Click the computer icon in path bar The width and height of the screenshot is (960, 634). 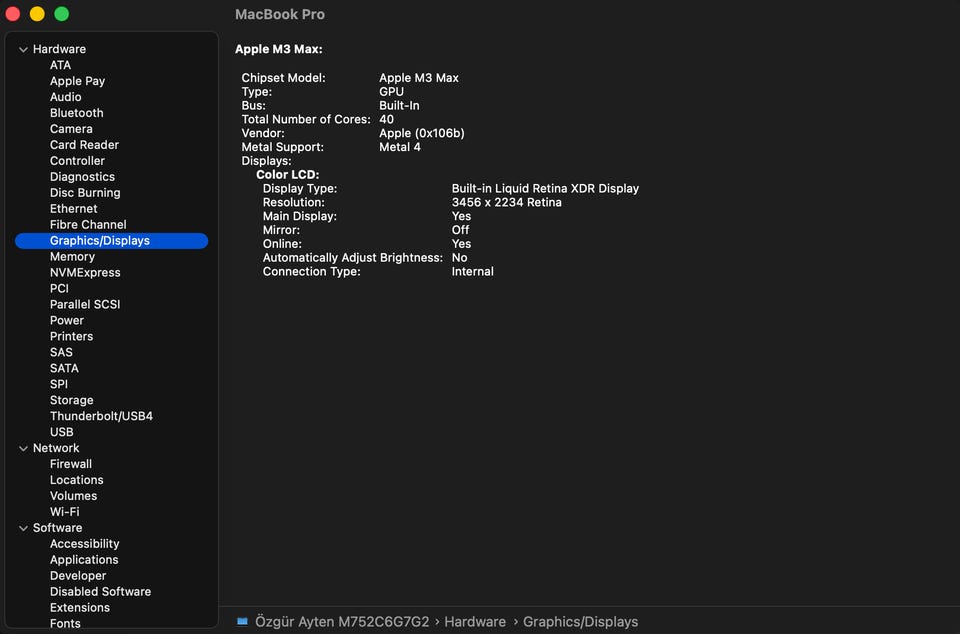242,621
